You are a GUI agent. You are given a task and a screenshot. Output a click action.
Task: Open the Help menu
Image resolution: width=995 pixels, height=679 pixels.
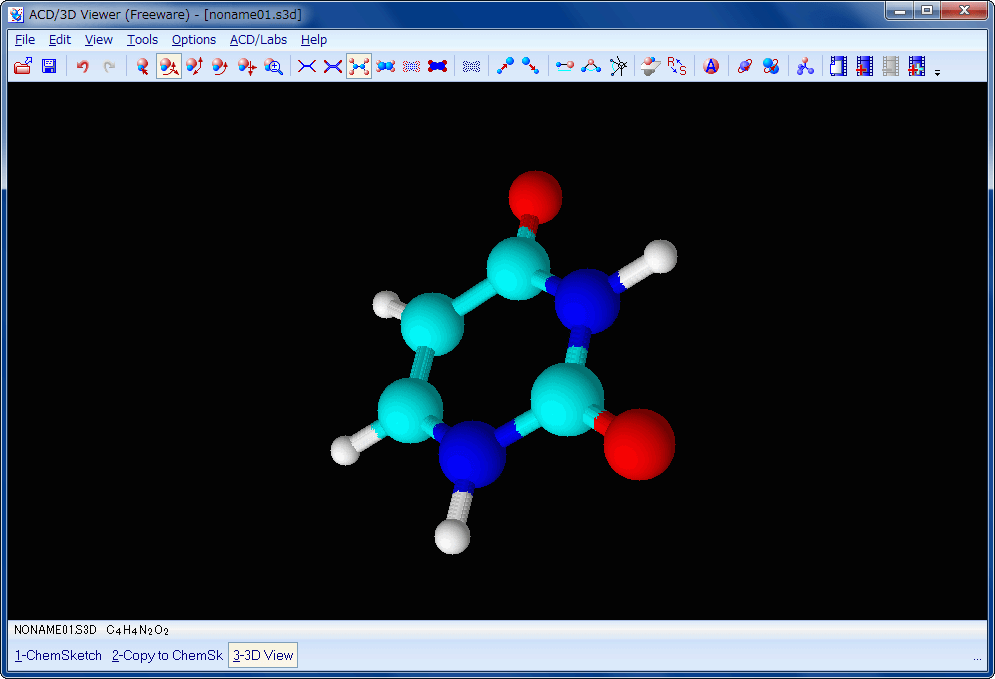[313, 39]
